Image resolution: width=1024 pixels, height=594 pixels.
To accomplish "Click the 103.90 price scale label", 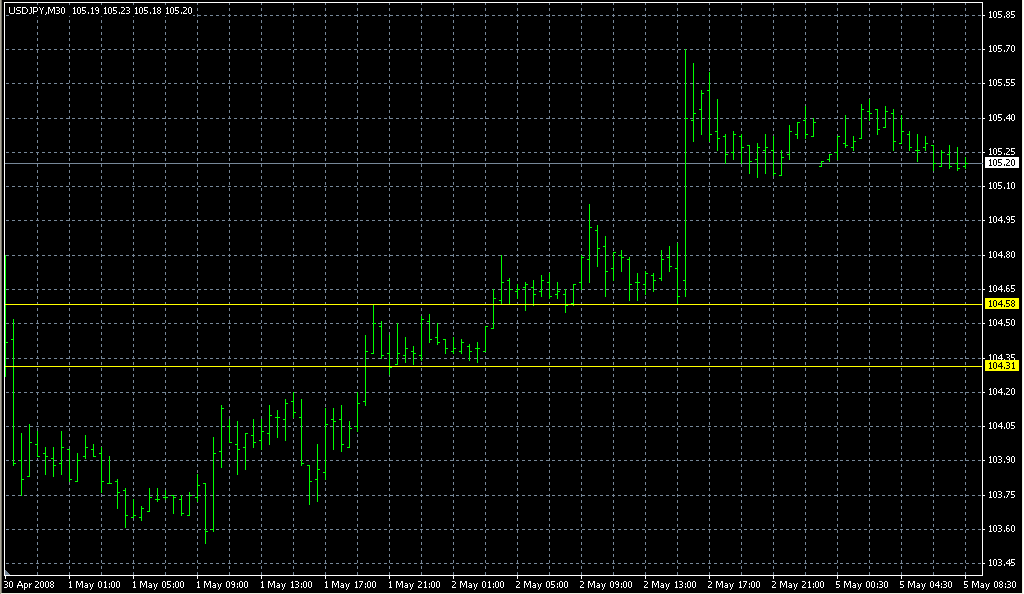I will 1001,460.
